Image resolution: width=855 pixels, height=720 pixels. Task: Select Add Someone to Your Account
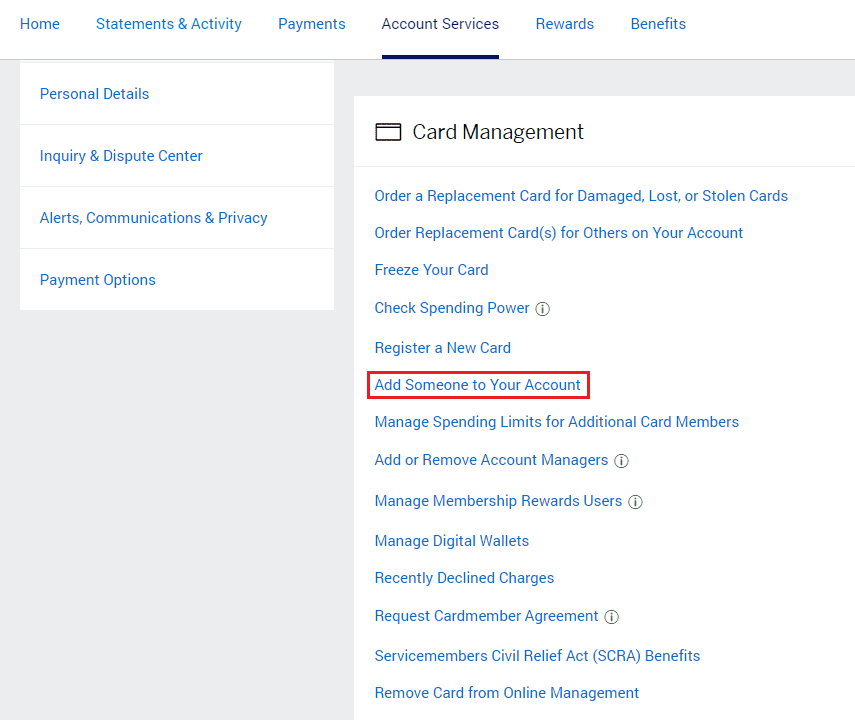pyautogui.click(x=477, y=384)
